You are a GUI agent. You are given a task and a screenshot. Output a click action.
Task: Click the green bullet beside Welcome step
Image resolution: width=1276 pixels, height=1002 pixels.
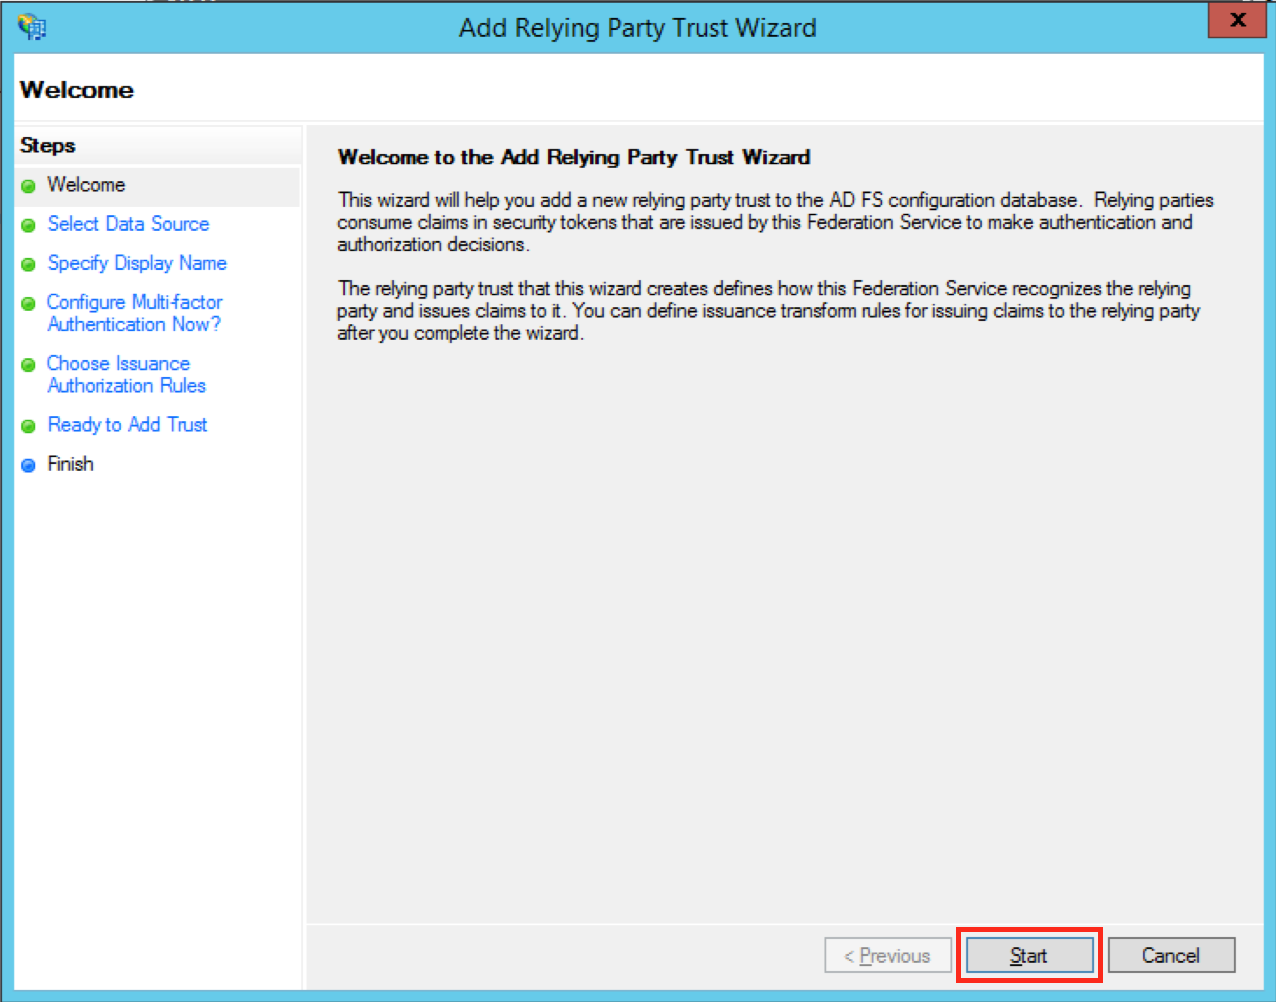pyautogui.click(x=28, y=186)
